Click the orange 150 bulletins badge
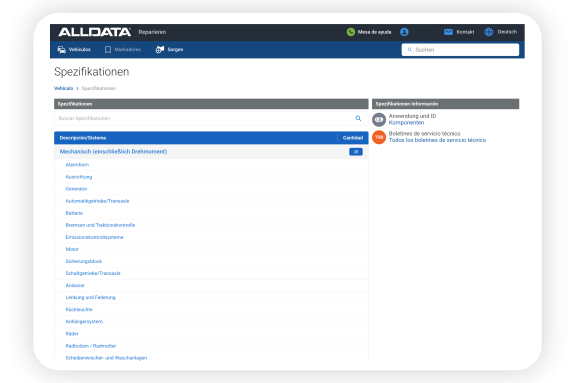The width and height of the screenshot is (575, 383). point(379,137)
